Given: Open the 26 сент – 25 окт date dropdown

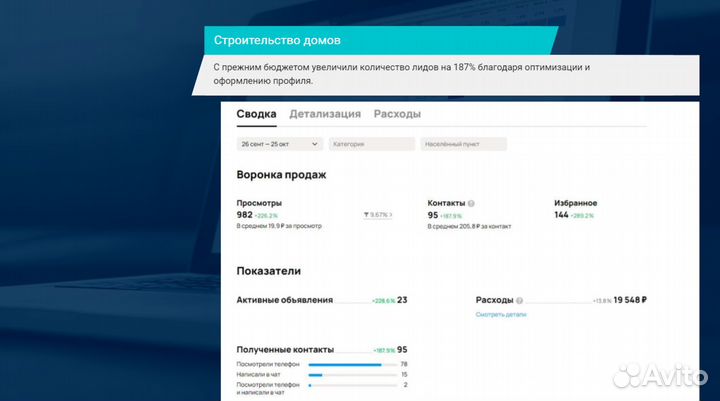Looking at the screenshot, I should (280, 144).
